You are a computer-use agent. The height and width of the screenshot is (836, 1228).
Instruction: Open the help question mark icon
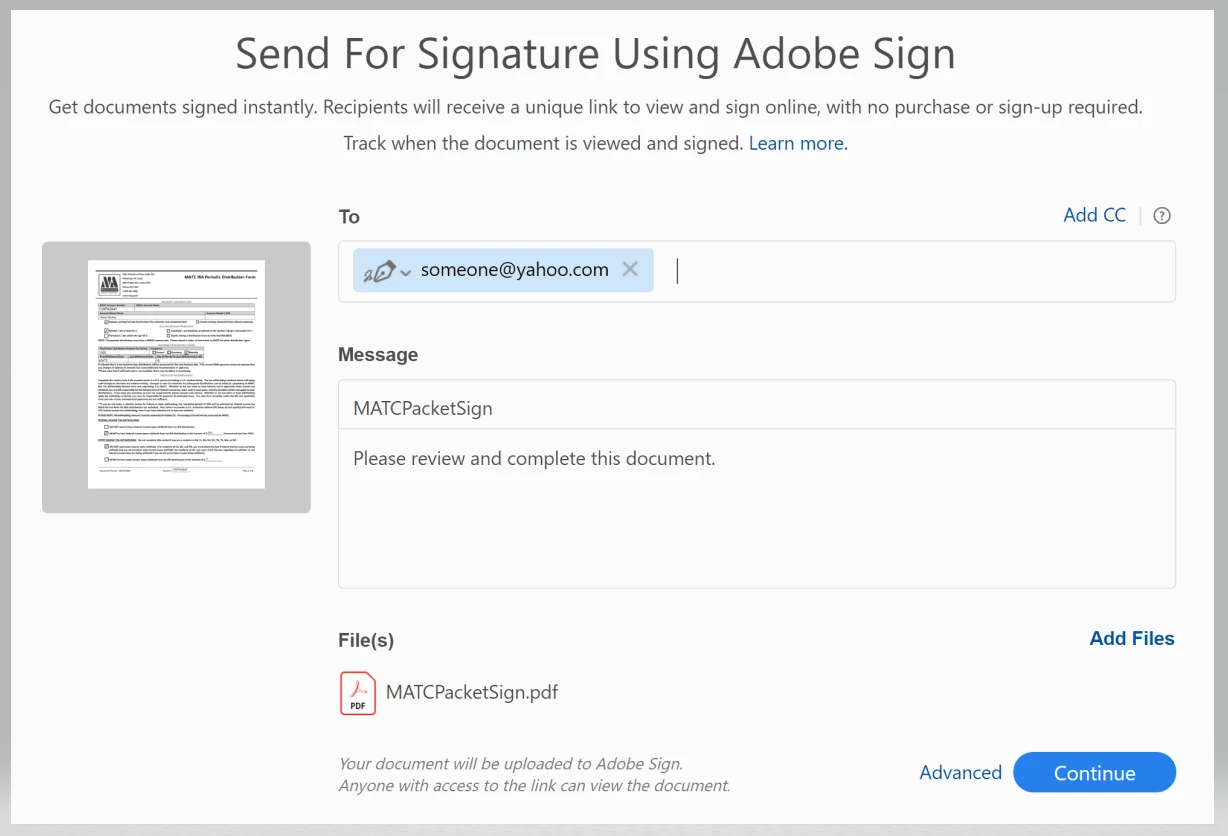point(1162,215)
